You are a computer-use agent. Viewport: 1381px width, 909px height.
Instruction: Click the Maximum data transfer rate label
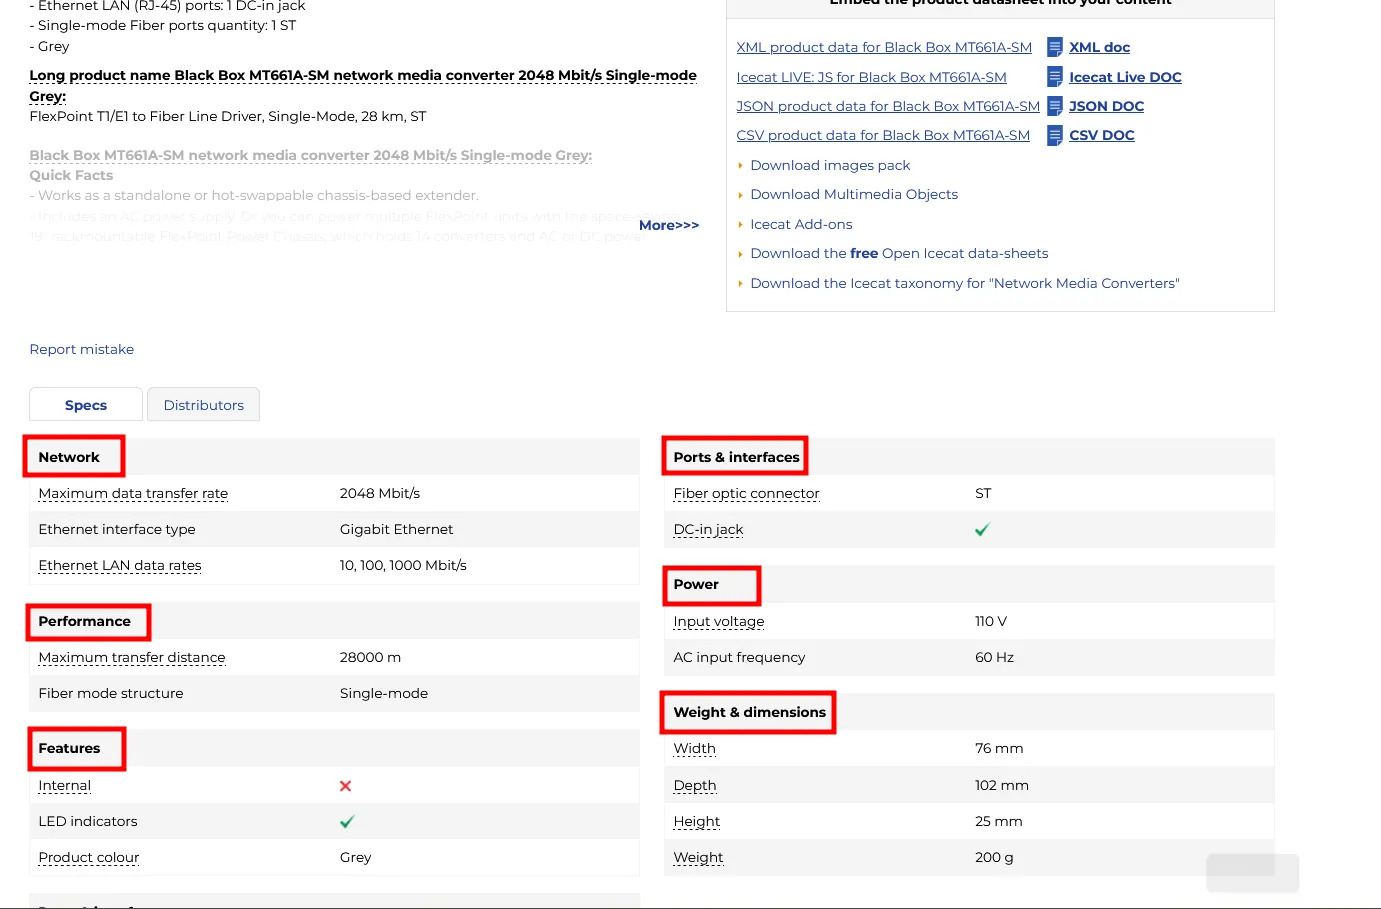(133, 493)
